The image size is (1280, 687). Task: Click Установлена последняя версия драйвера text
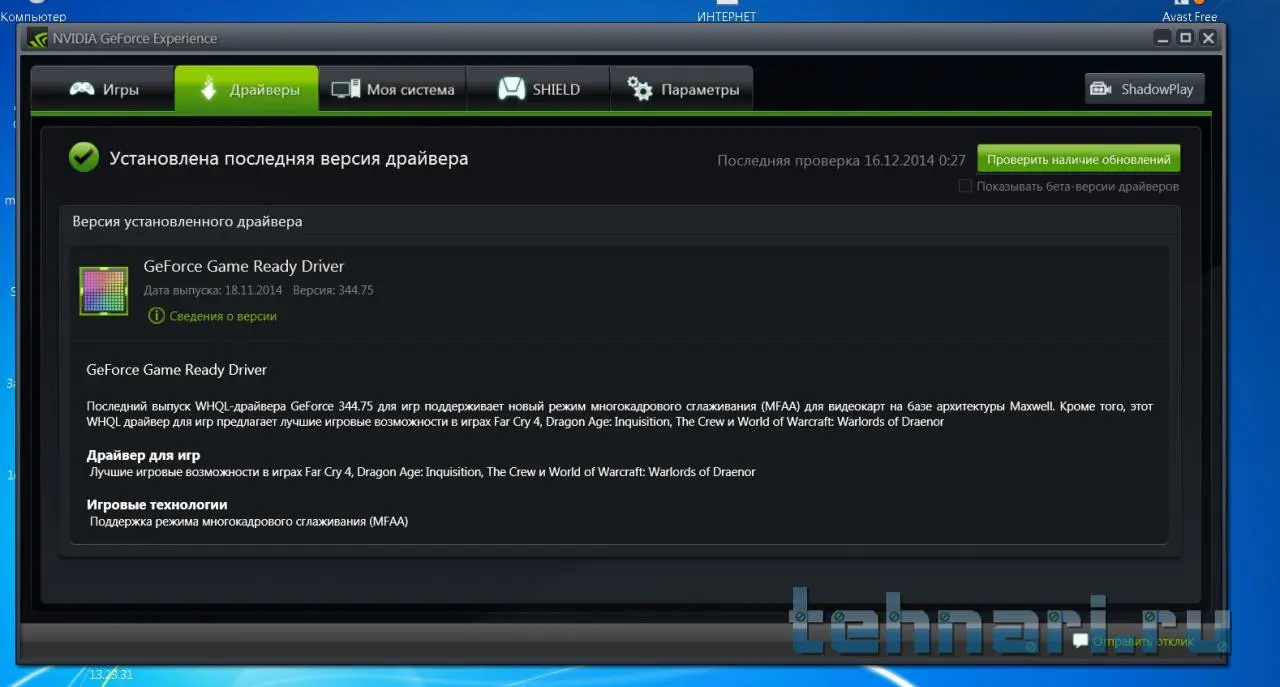[289, 158]
